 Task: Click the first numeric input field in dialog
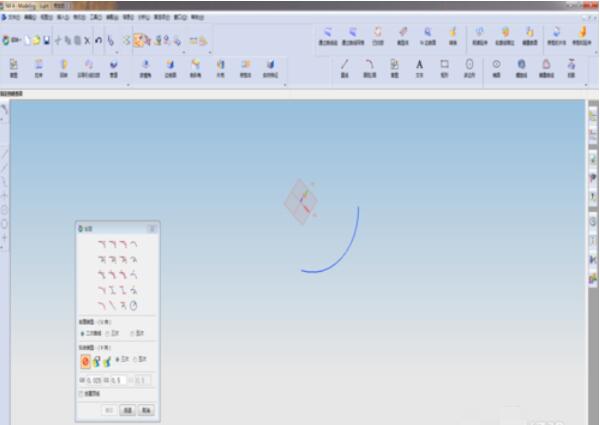97,380
